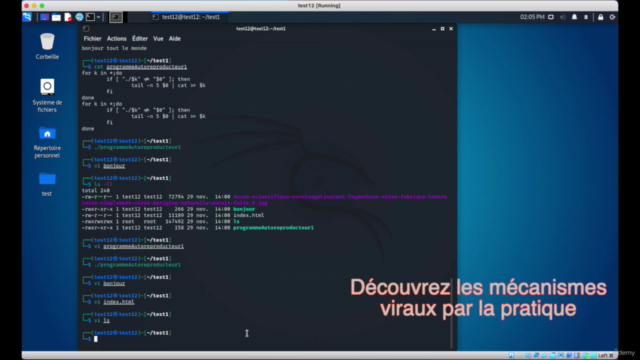
Task: Launch terminal emulator from the top panel
Action: click(90, 17)
